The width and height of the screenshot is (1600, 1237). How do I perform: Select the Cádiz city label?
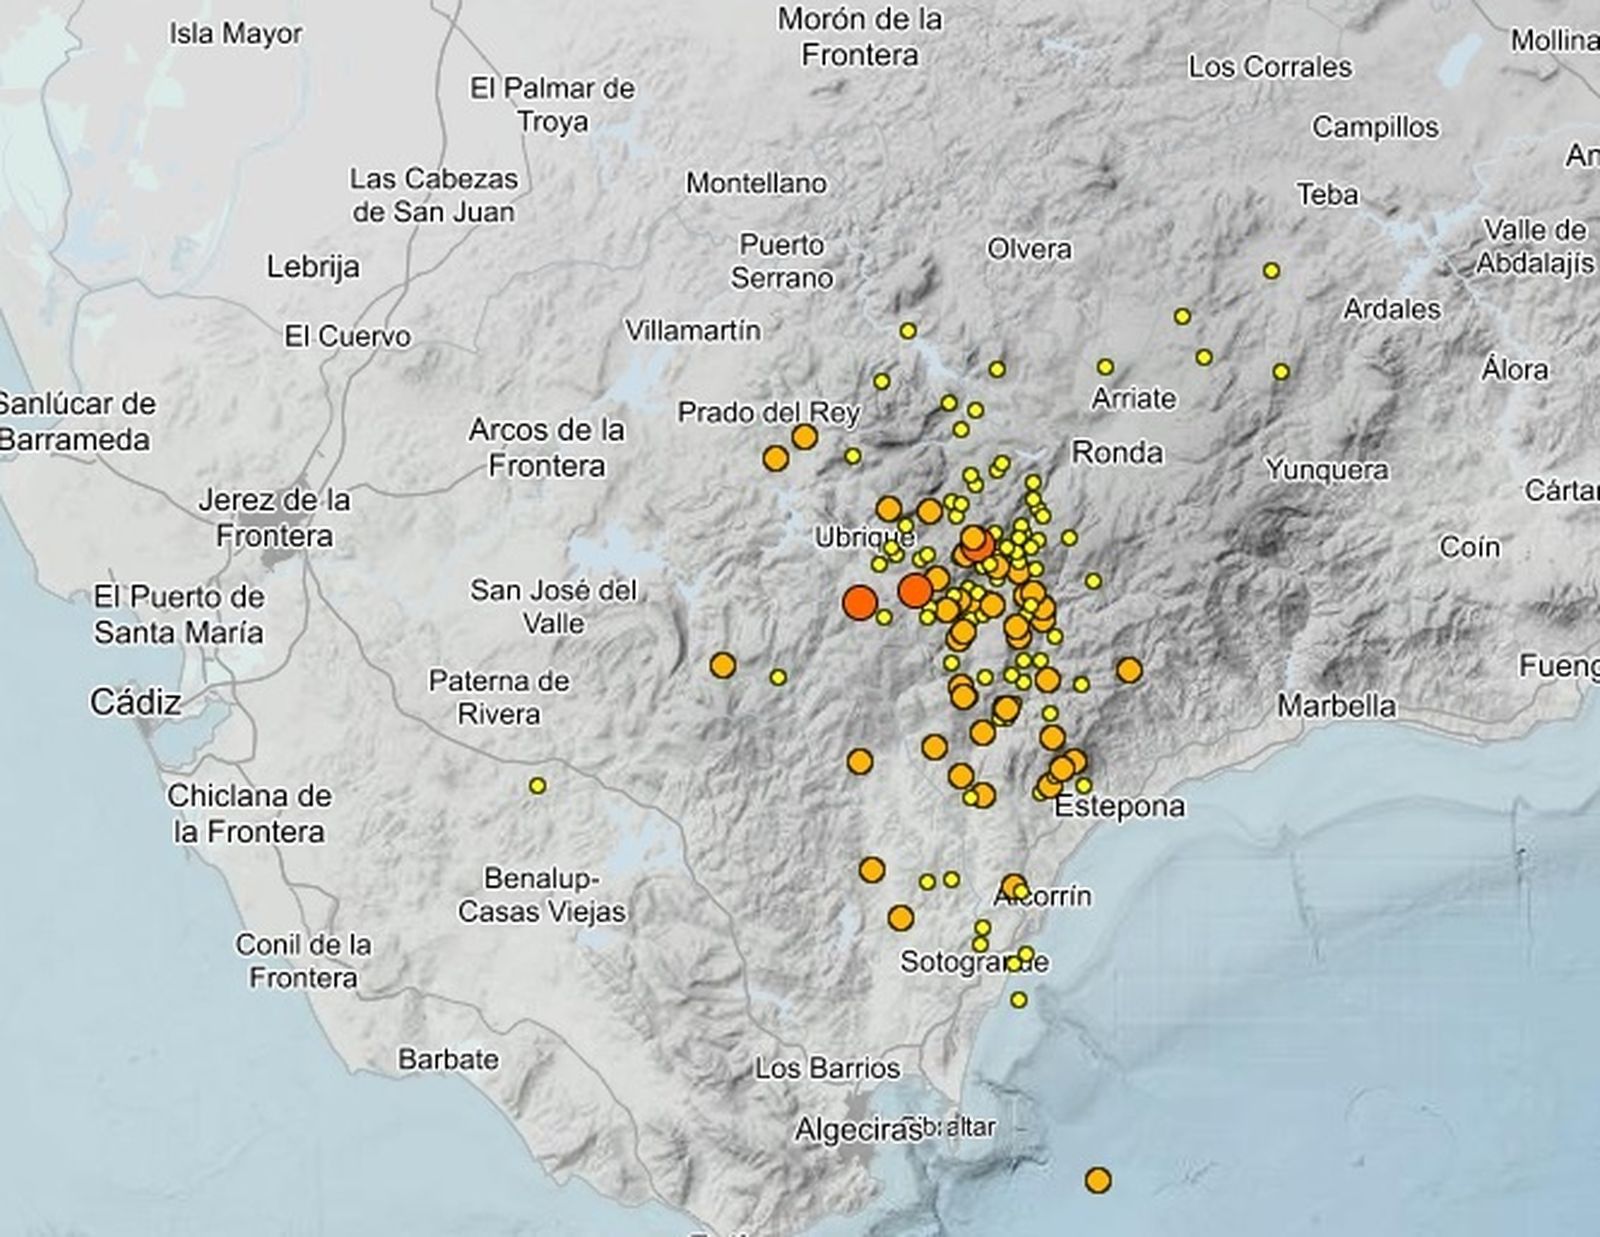pyautogui.click(x=139, y=704)
